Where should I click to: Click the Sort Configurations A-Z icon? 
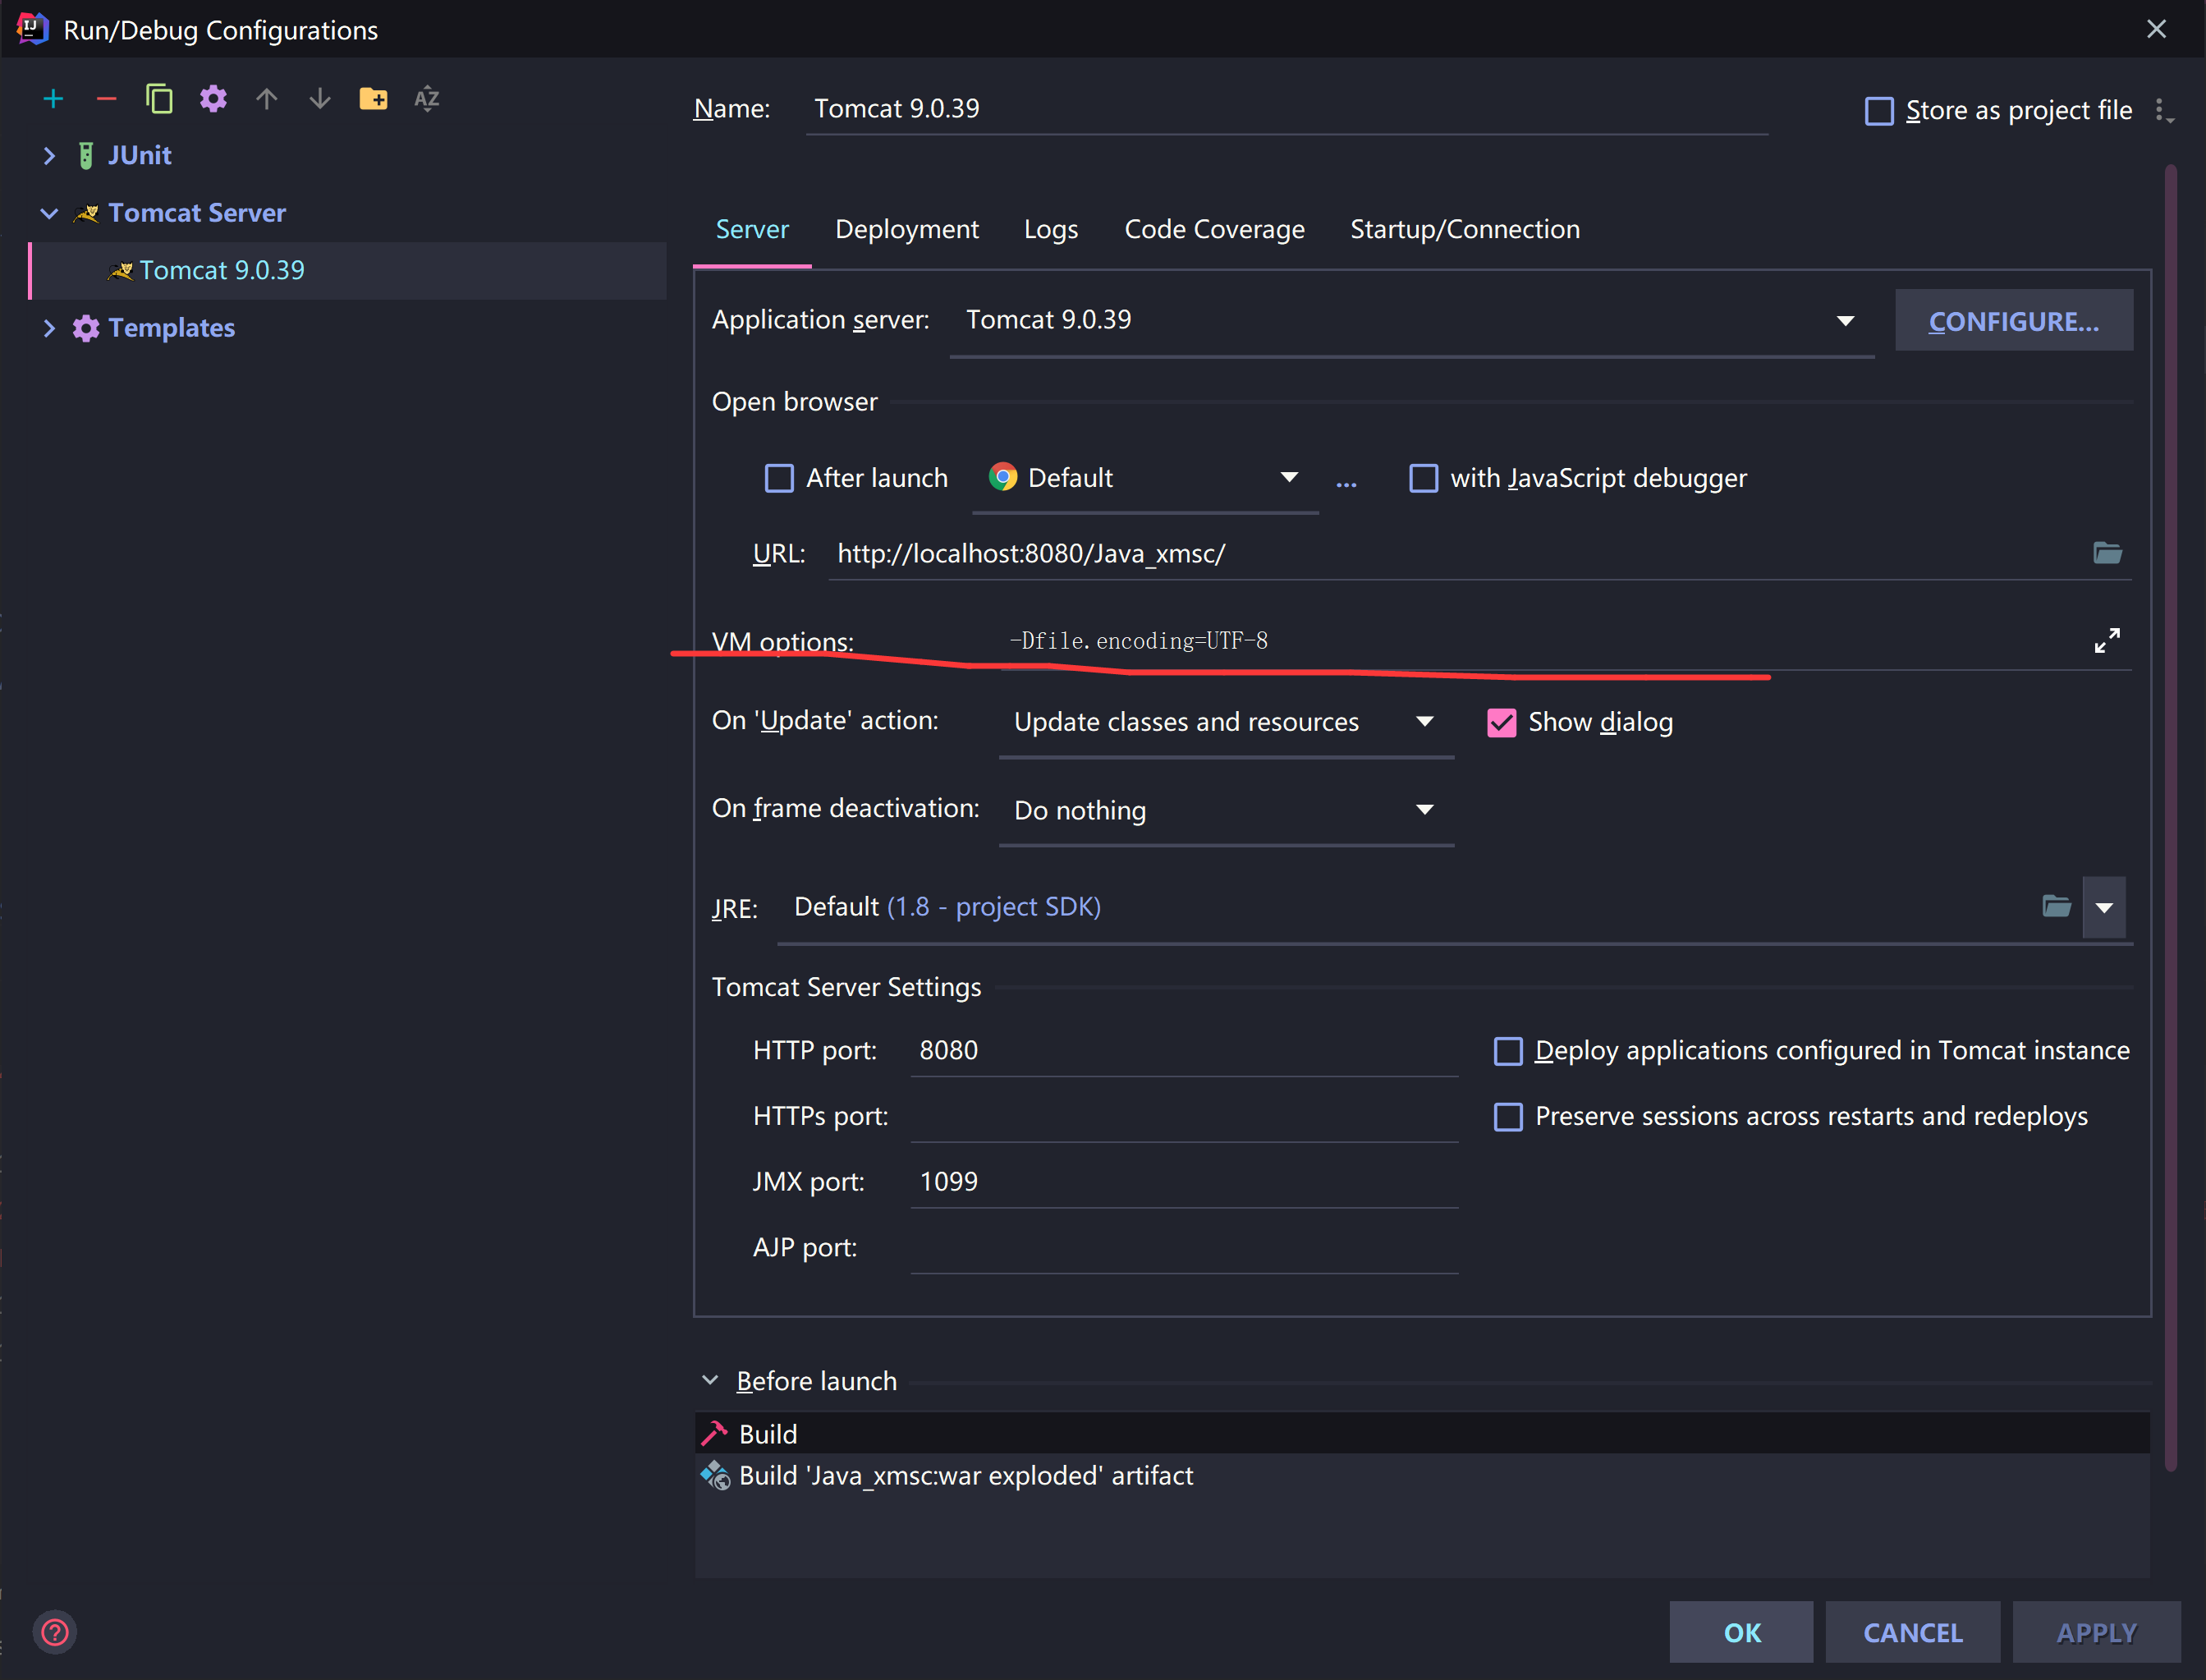tap(427, 99)
